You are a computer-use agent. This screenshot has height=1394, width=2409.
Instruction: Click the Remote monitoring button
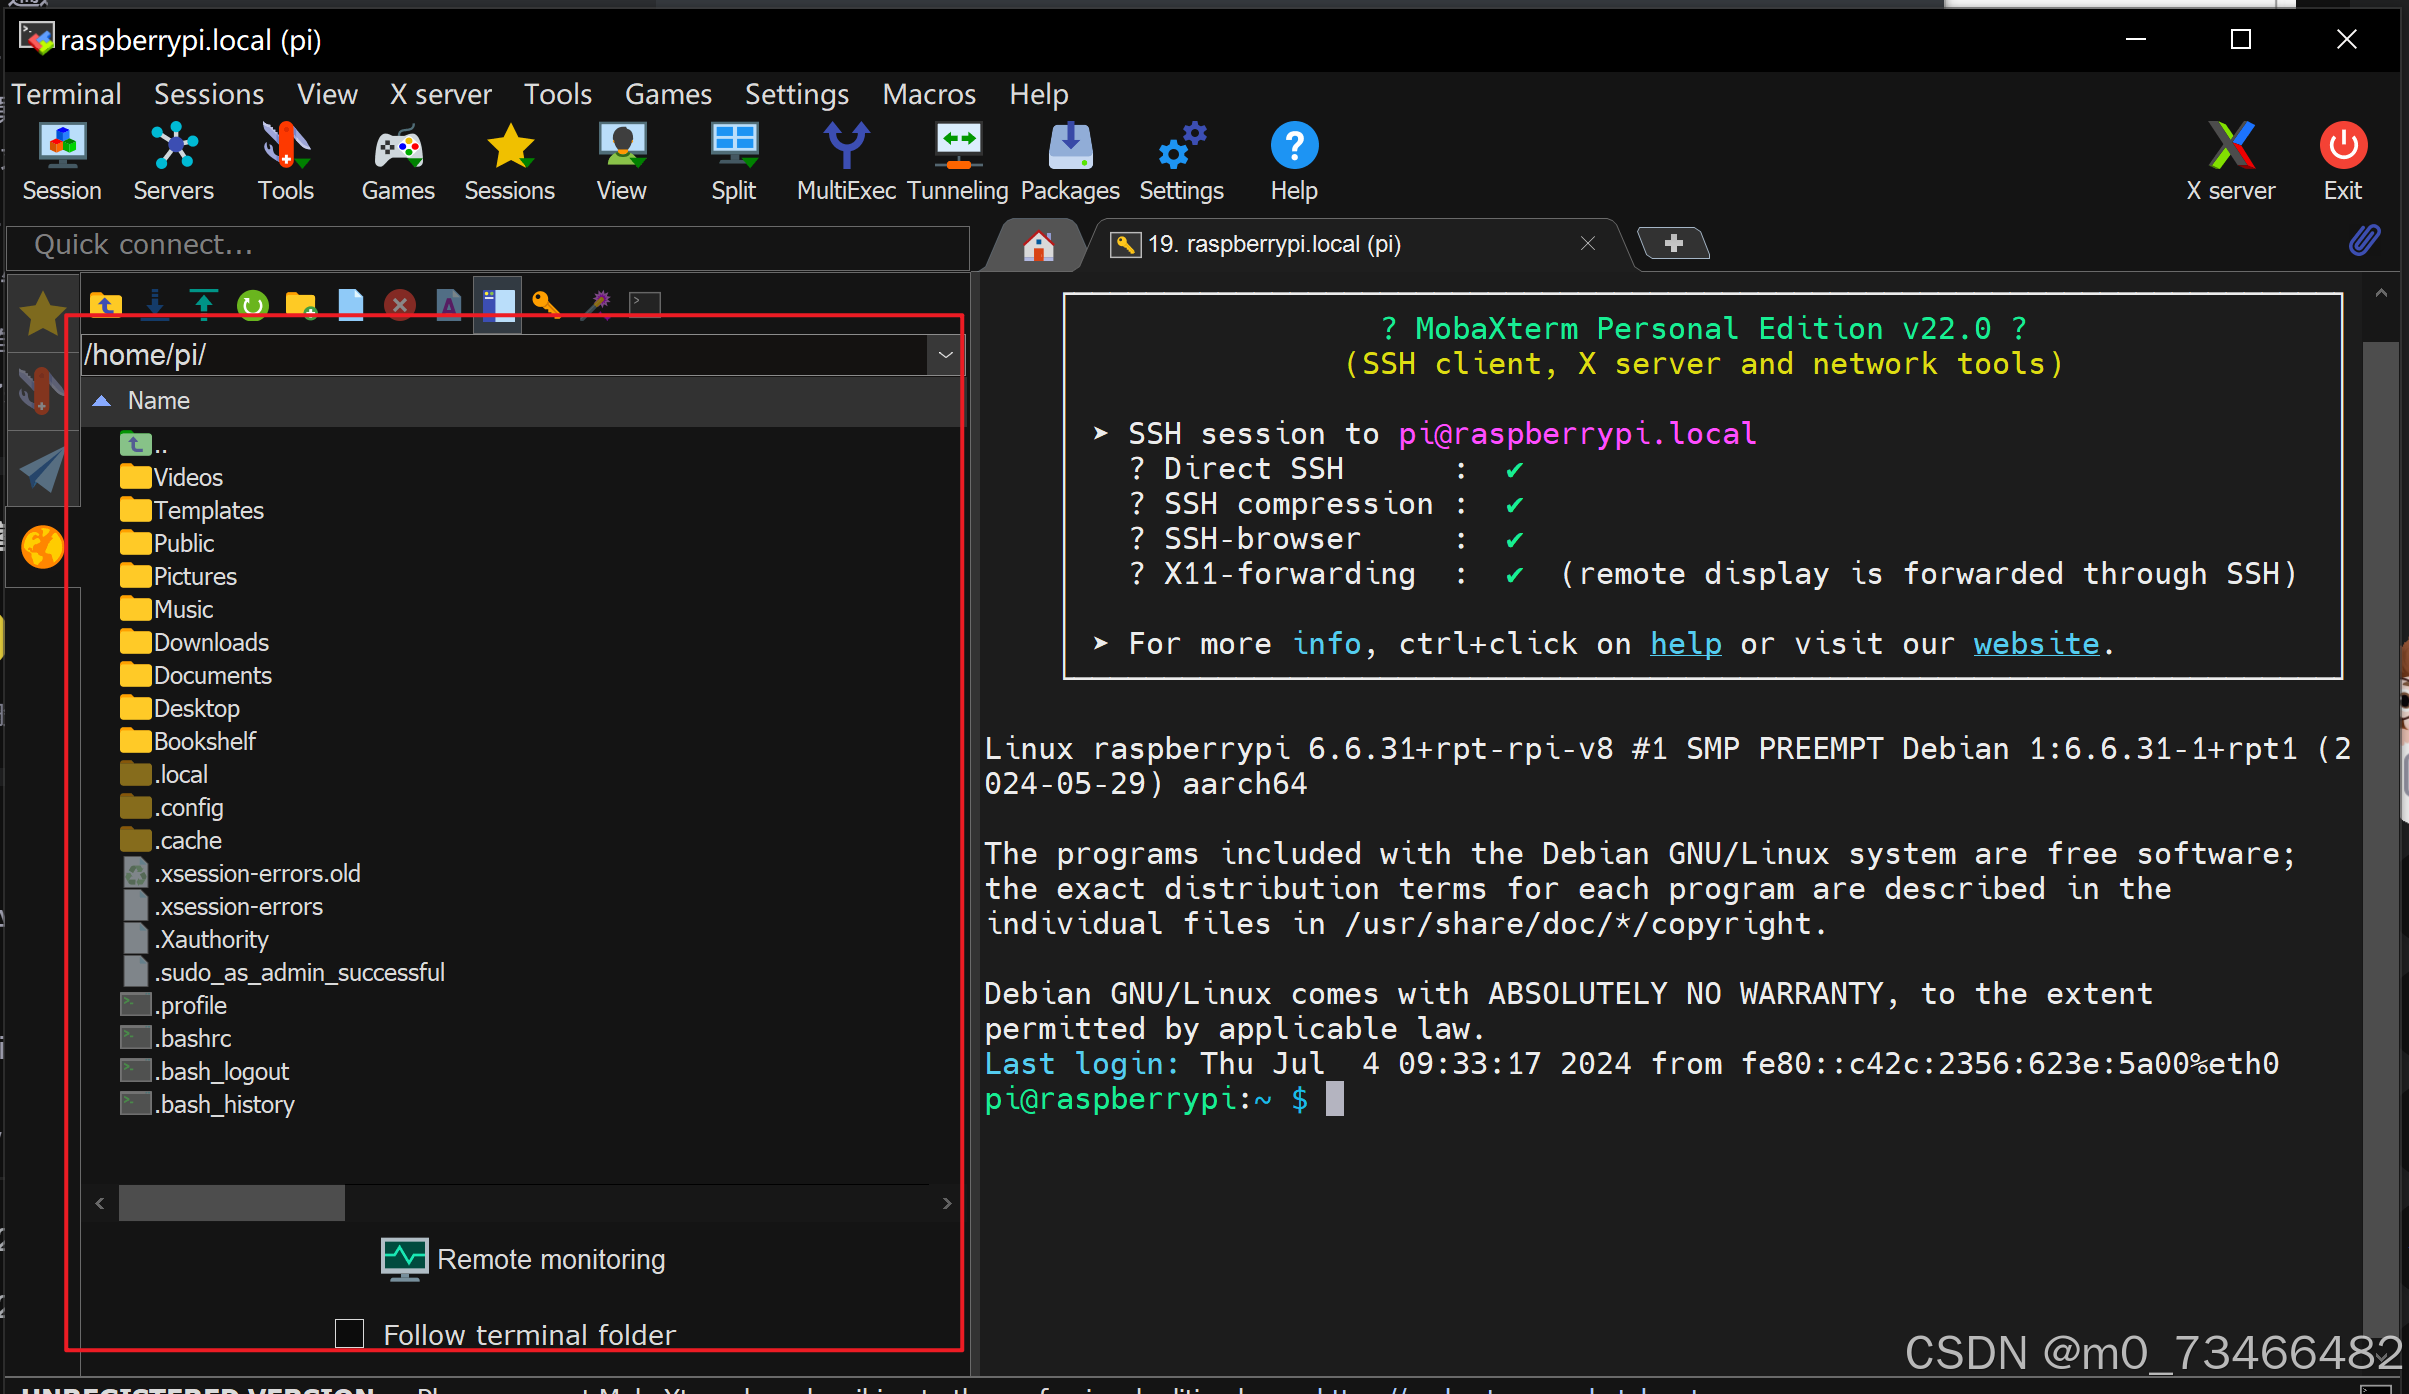click(524, 1259)
